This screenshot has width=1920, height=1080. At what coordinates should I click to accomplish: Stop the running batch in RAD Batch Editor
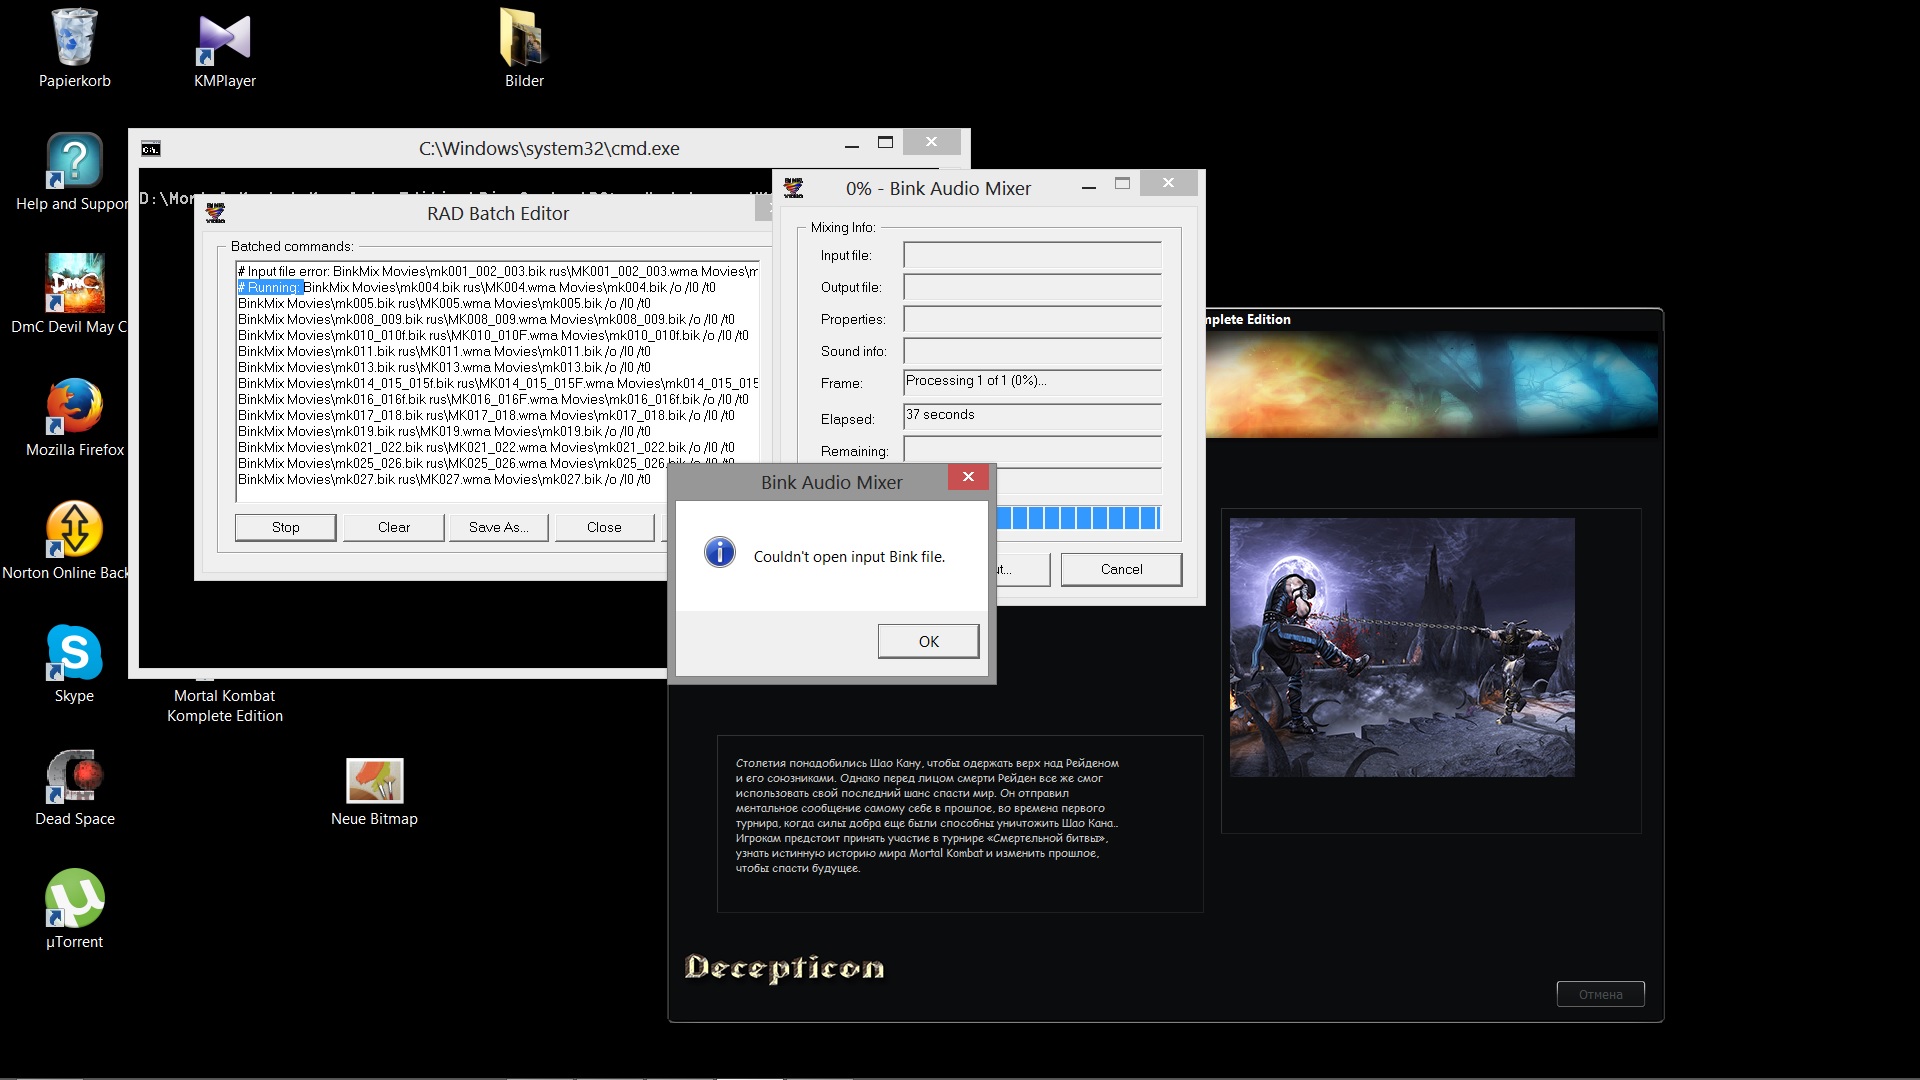pyautogui.click(x=285, y=527)
